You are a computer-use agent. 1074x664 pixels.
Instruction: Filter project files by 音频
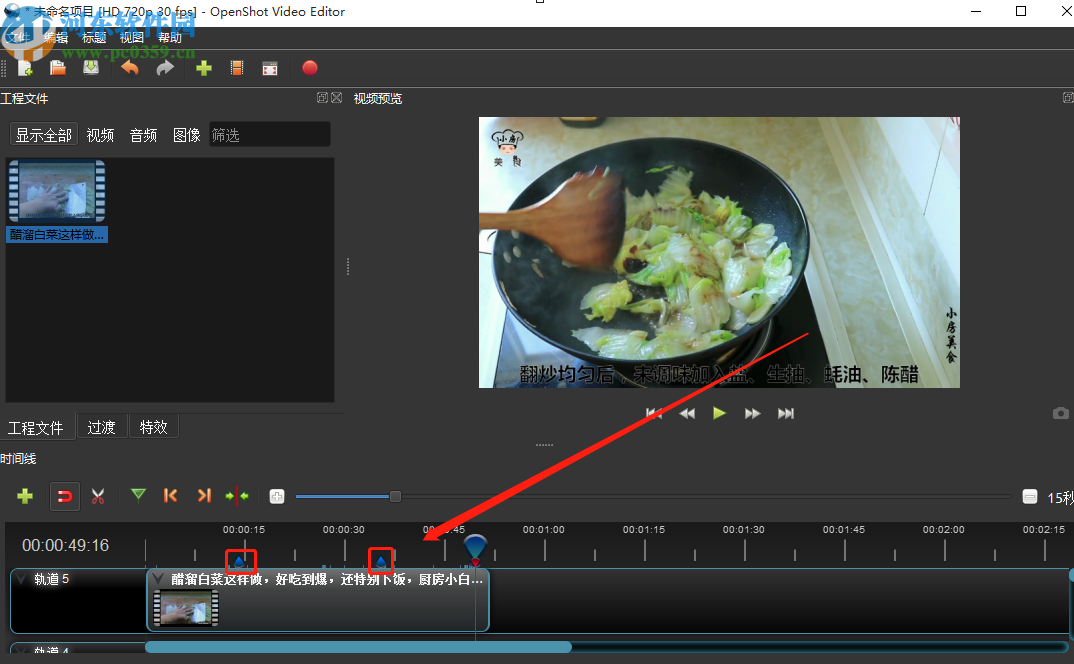pyautogui.click(x=143, y=135)
